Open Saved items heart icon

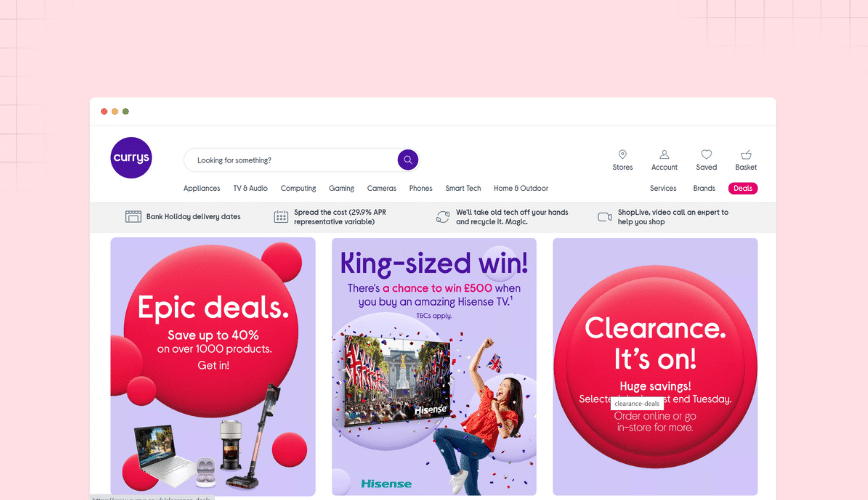[706, 154]
